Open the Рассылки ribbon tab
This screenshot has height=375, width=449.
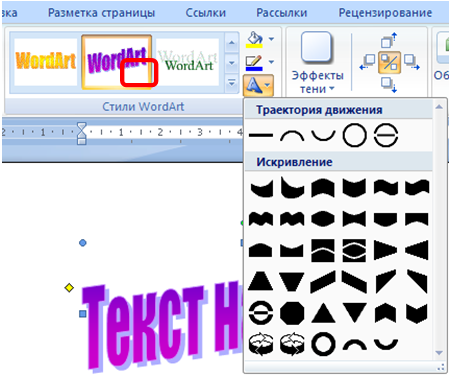(282, 13)
